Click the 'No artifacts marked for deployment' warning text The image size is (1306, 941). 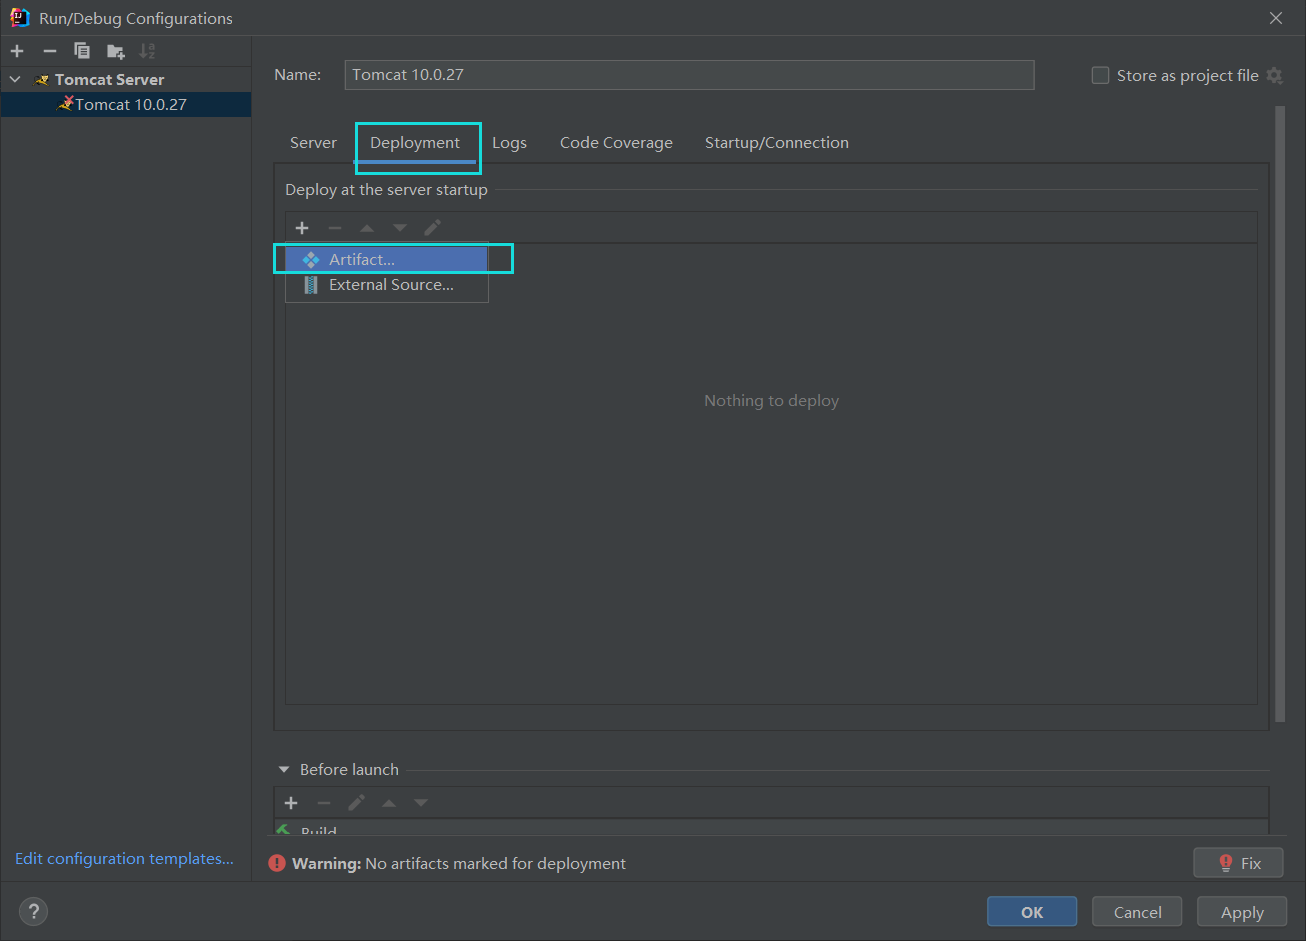coord(496,863)
